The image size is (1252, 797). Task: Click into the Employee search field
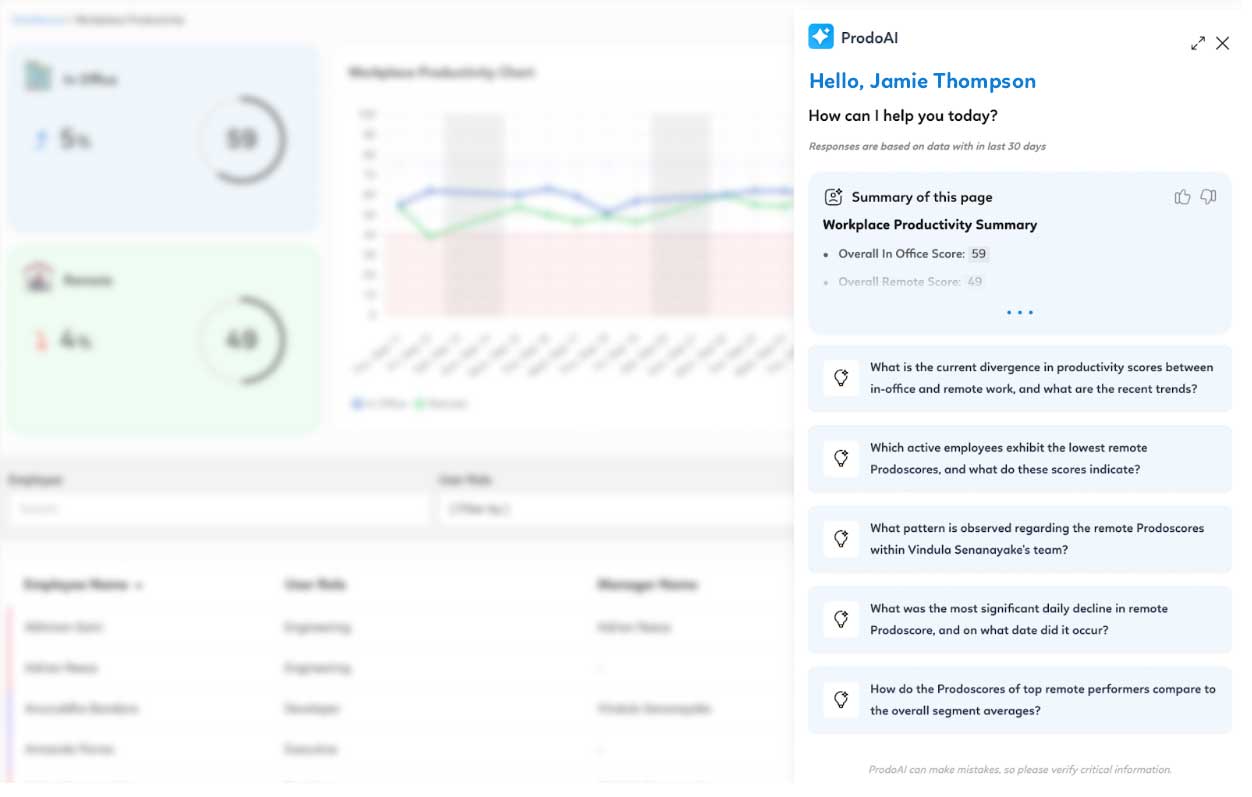pos(218,509)
